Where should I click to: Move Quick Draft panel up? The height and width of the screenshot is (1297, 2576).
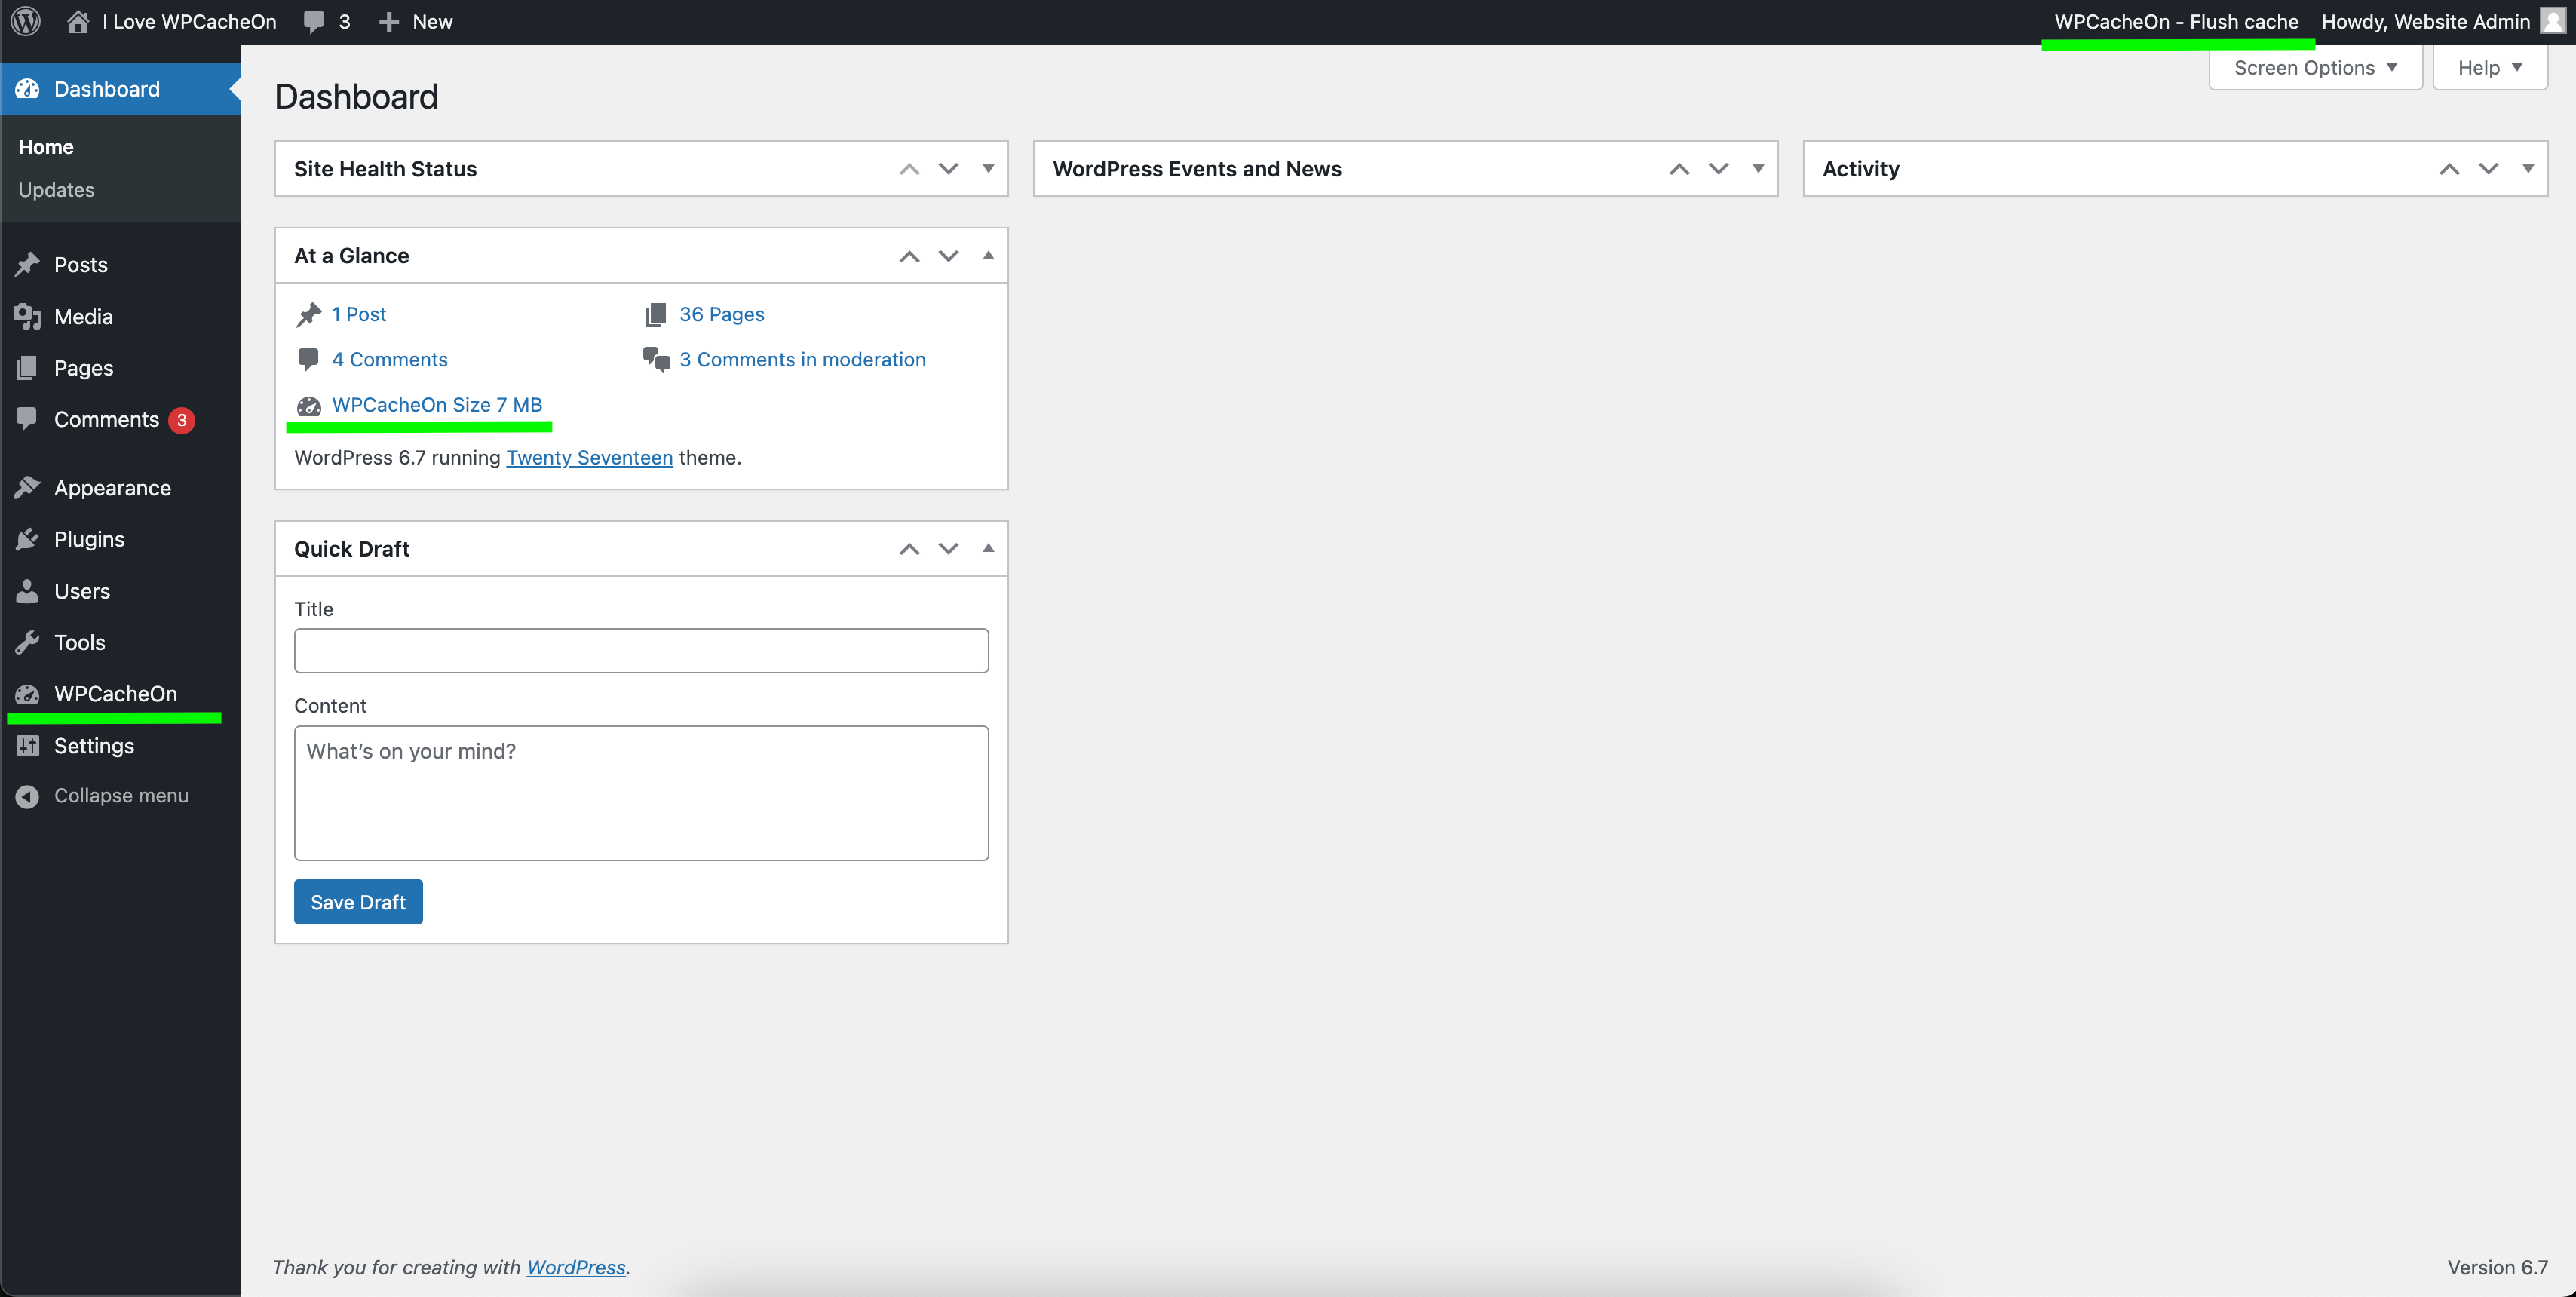(x=909, y=548)
